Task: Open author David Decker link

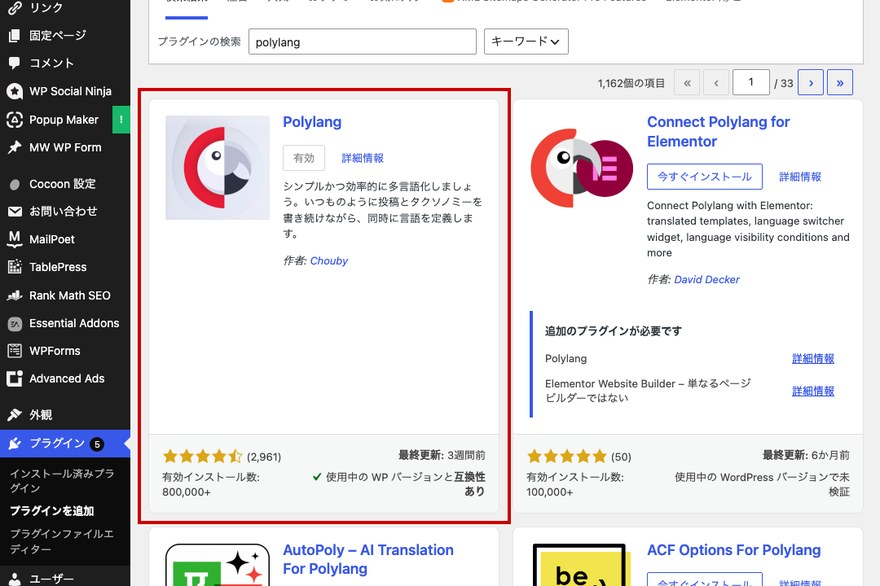Action: point(707,280)
